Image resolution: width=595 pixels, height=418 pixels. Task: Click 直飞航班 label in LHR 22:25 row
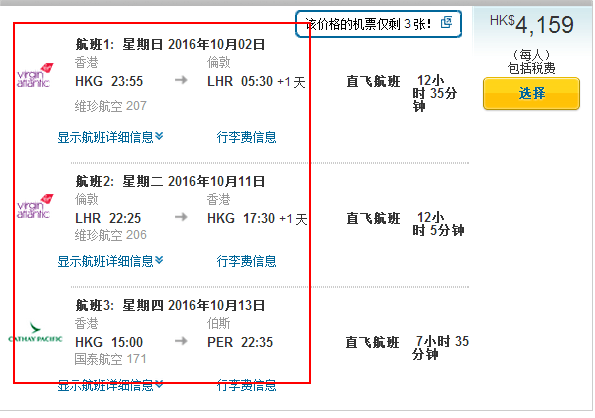(373, 218)
